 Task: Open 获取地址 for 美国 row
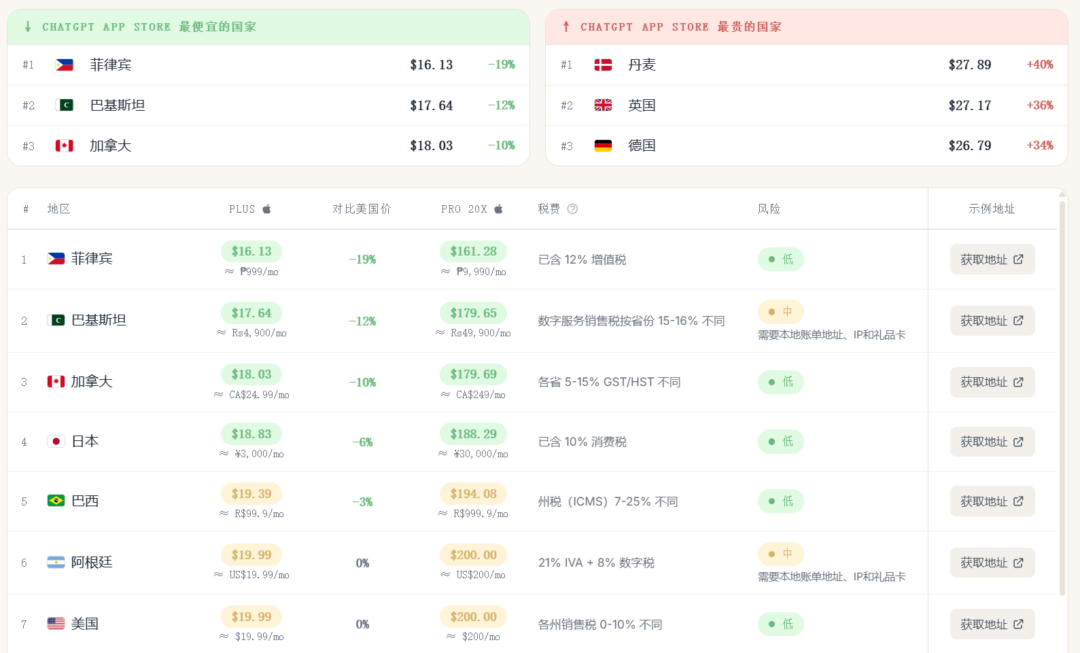pos(992,624)
